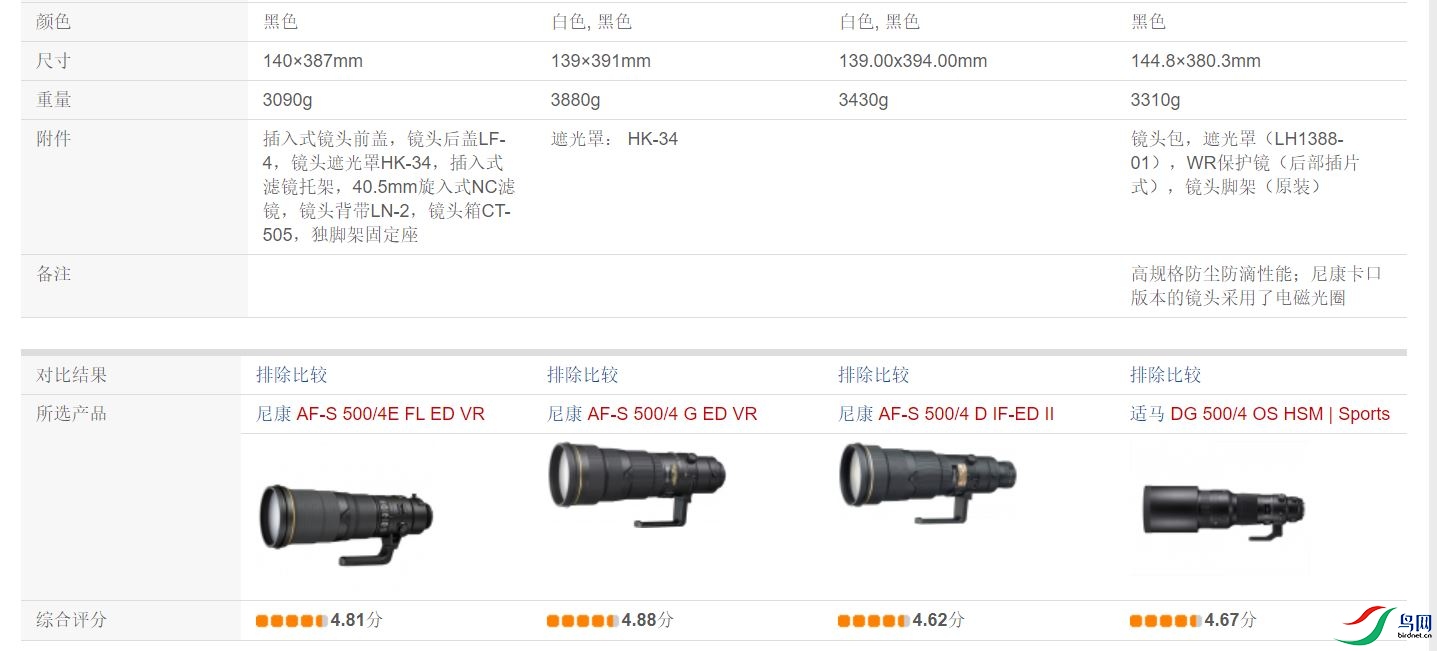
Task: Click the Nikon 500/4 D IF-ED II lens photo
Action: 928,485
